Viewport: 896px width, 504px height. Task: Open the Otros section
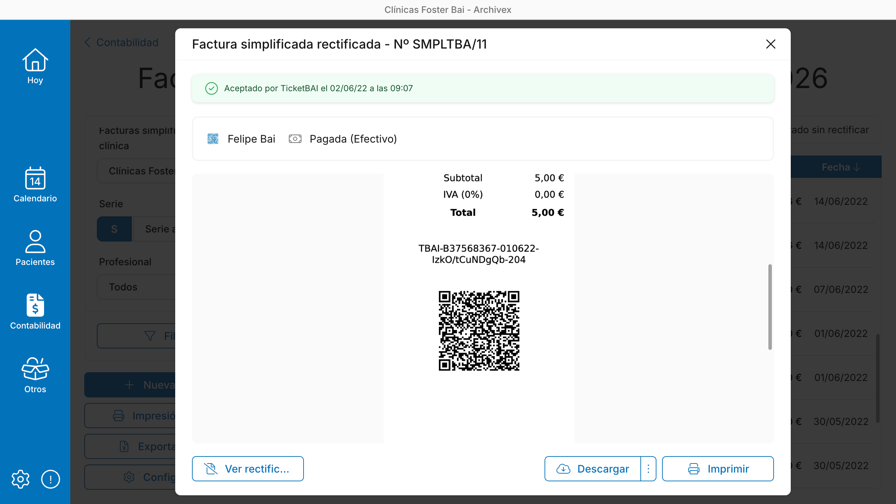(35, 375)
